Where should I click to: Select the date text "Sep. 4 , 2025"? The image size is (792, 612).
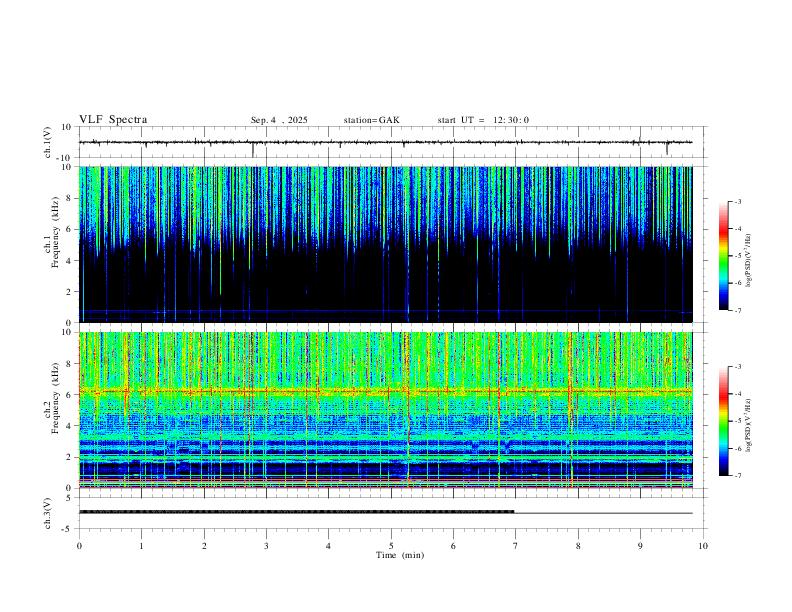(279, 120)
